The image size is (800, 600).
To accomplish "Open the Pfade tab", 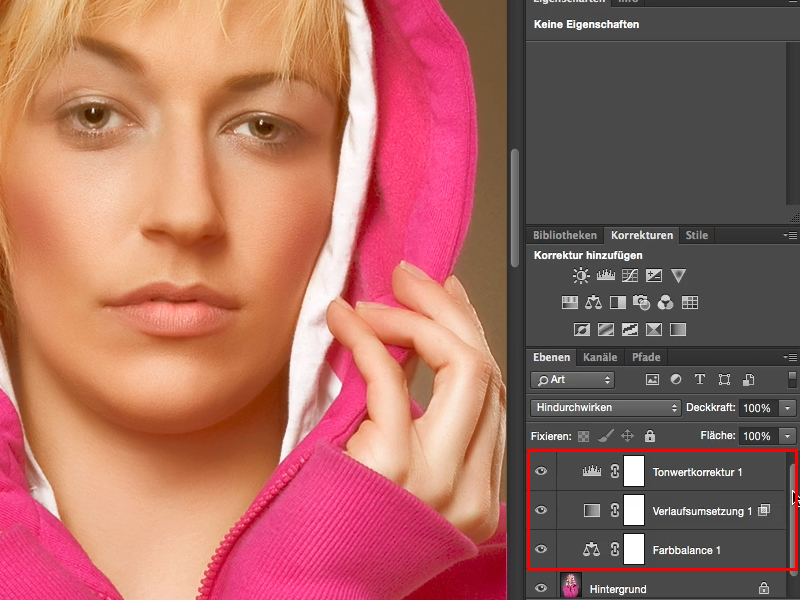I will (646, 357).
